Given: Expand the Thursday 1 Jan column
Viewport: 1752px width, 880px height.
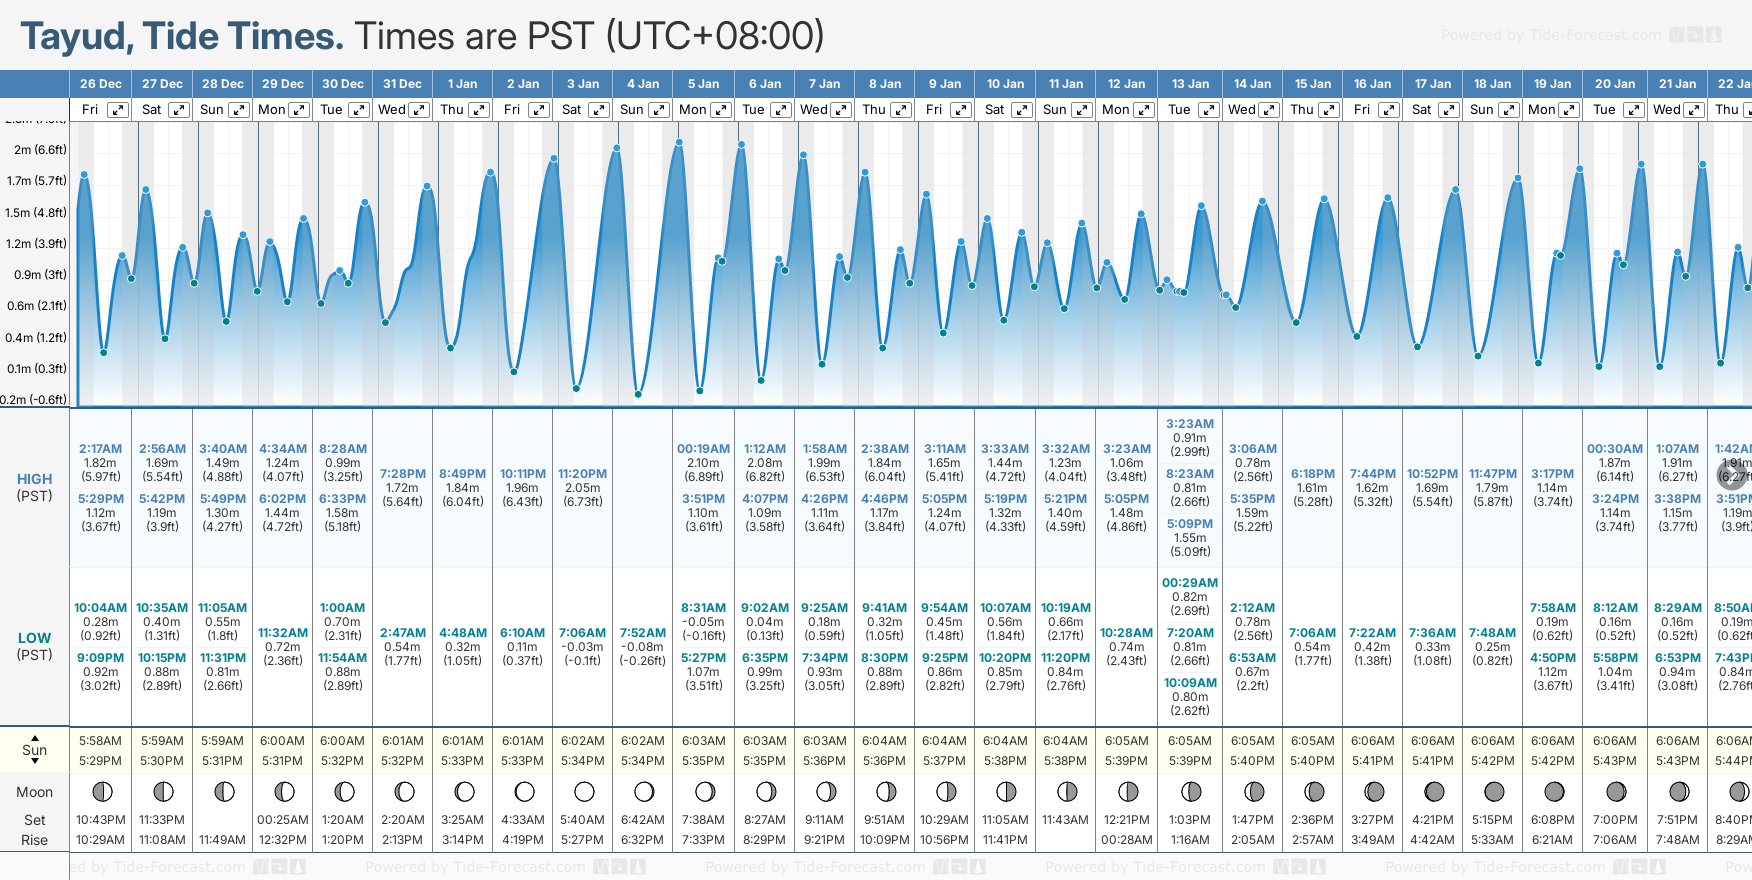Looking at the screenshot, I should 479,110.
